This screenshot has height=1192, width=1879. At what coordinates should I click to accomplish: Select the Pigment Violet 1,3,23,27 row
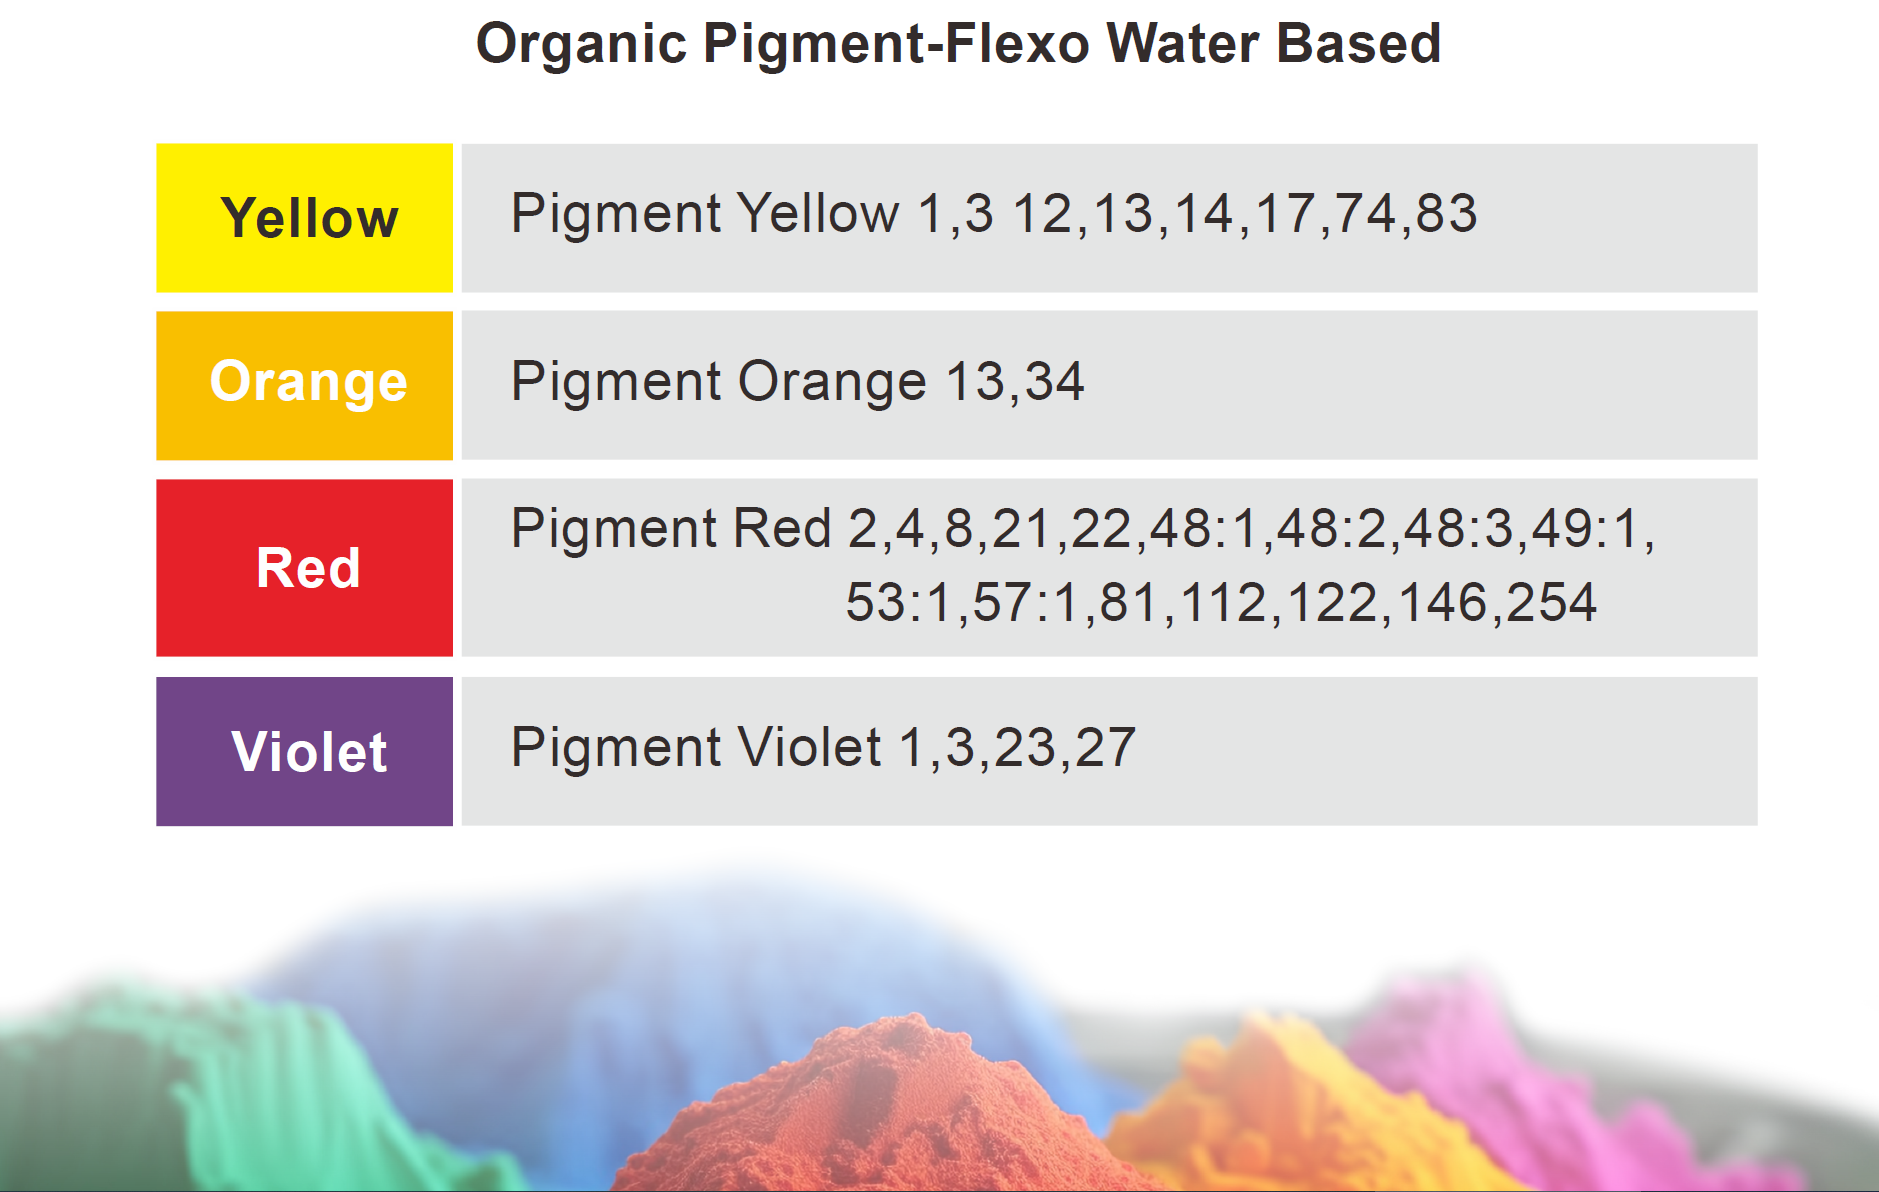pyautogui.click(x=1109, y=752)
